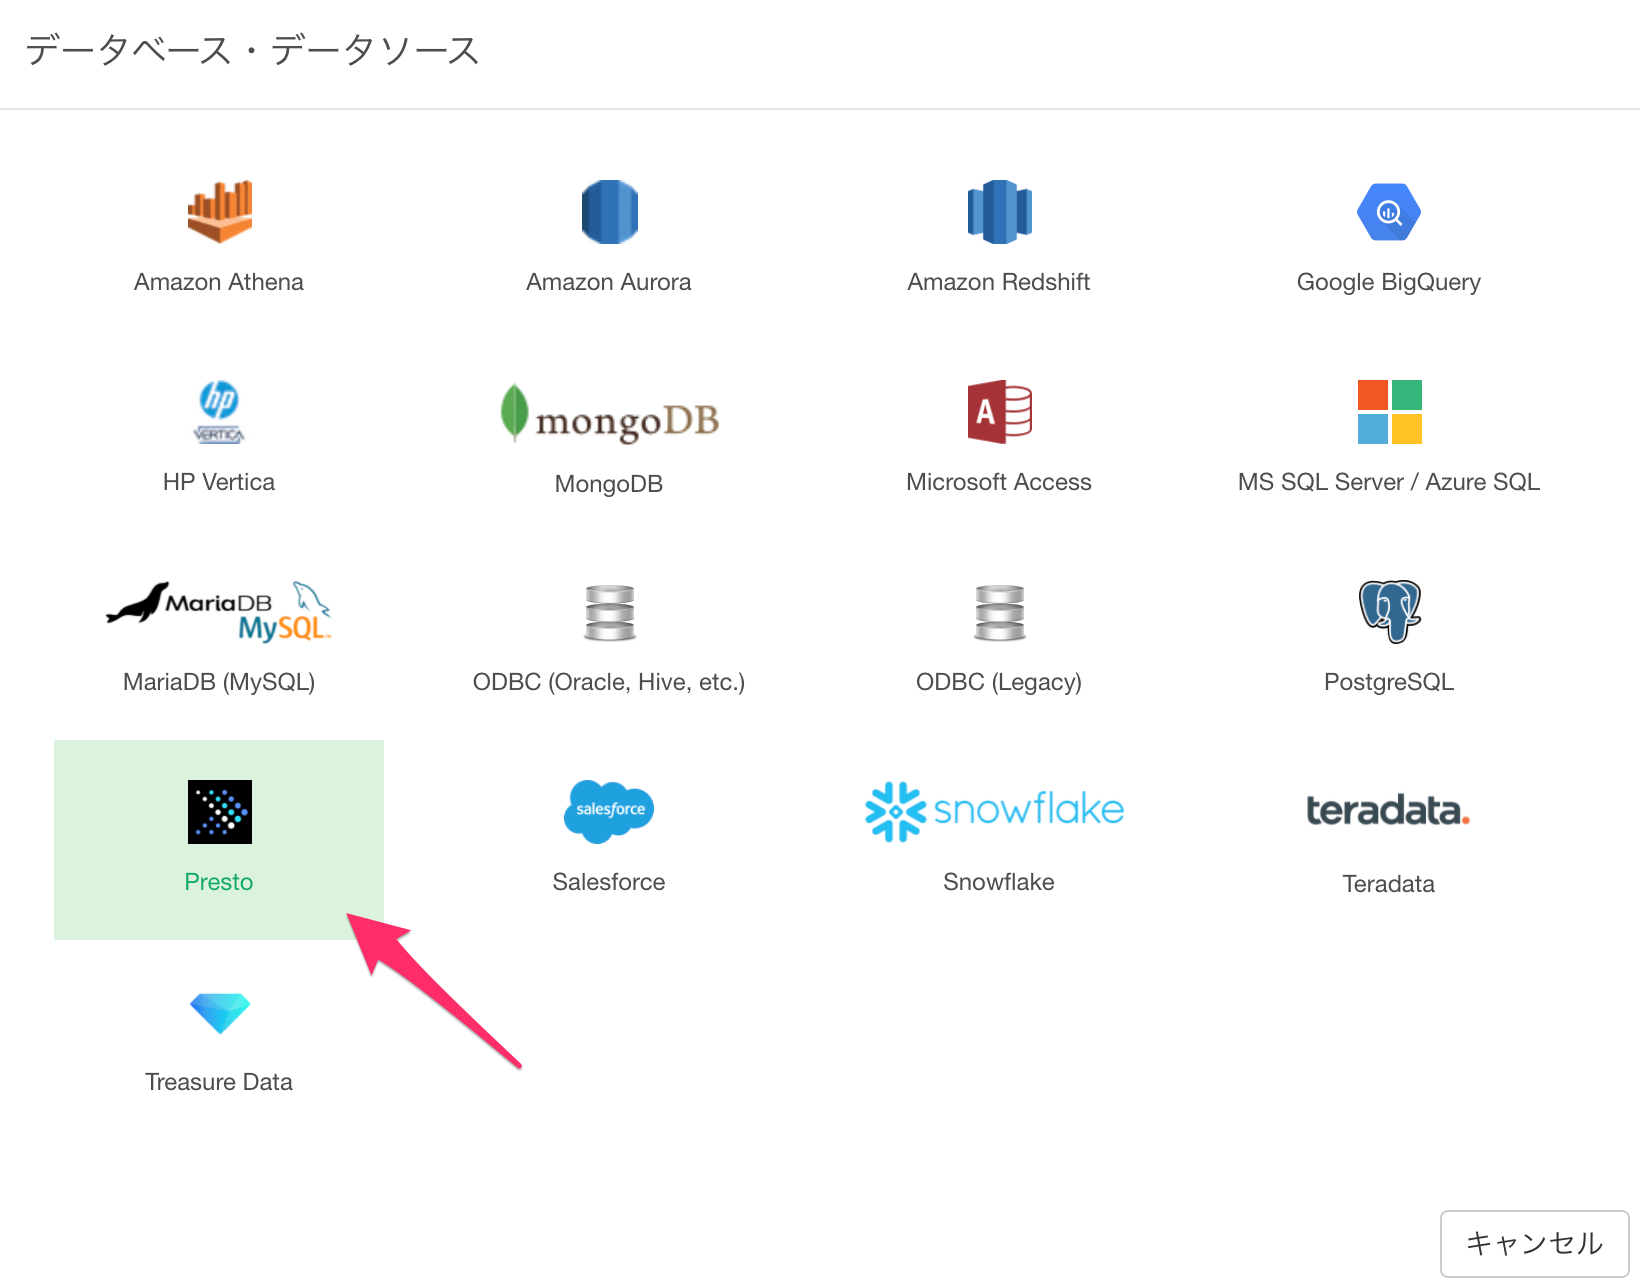Select the Salesforce cloud icon
The image size is (1640, 1288).
tap(609, 812)
